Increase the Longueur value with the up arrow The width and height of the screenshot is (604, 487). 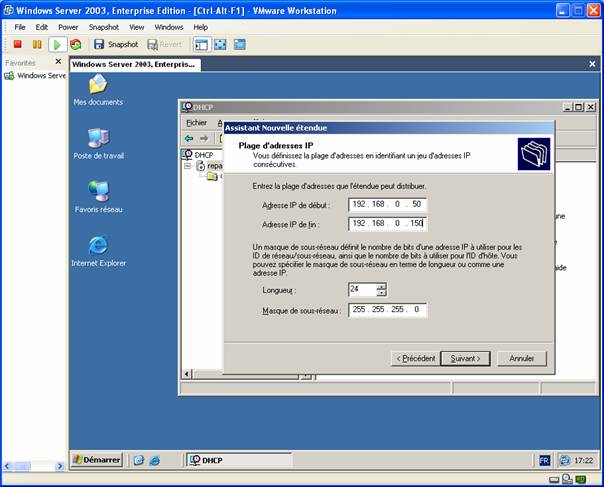pyautogui.click(x=381, y=286)
